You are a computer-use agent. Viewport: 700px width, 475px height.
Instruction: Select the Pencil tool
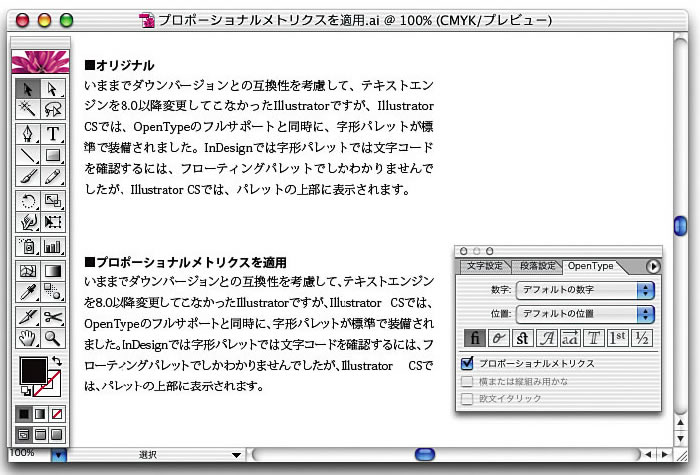tap(53, 176)
